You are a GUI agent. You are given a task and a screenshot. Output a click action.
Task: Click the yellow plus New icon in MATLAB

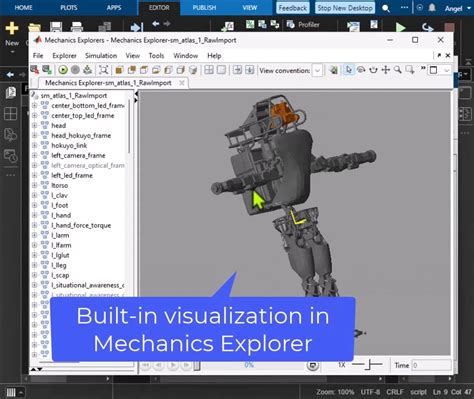tap(12, 28)
